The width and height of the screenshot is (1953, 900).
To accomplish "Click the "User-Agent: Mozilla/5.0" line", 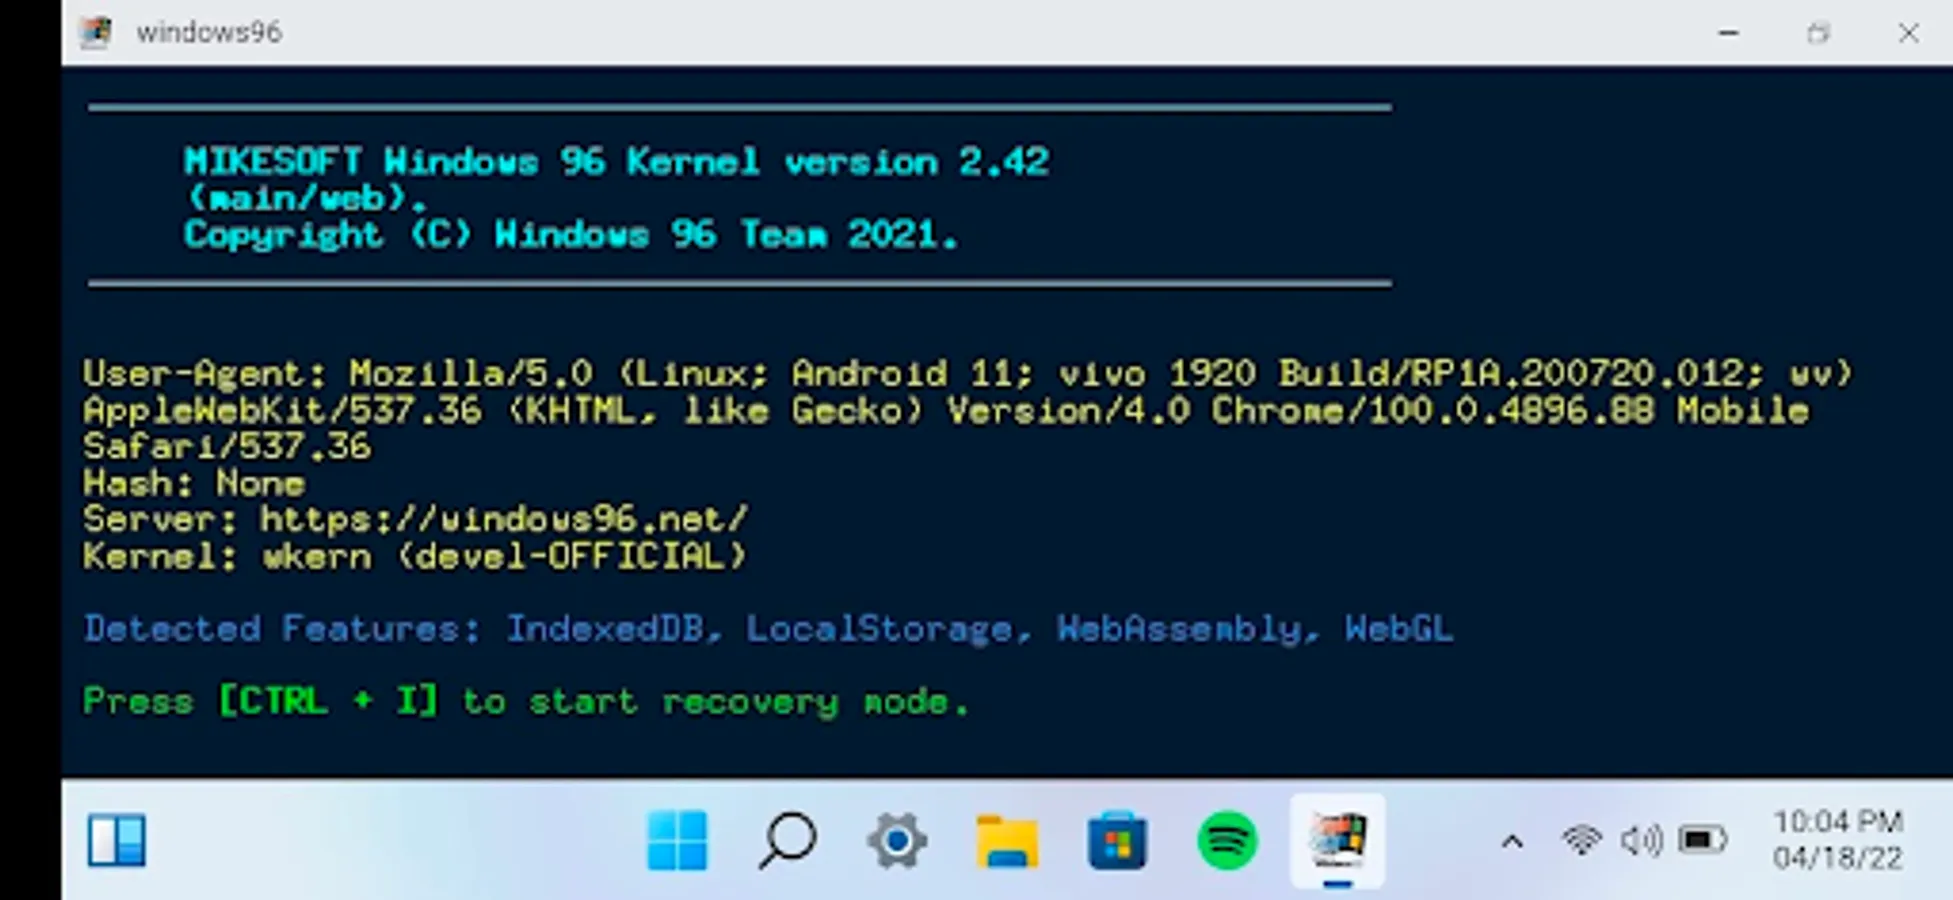I will click(968, 373).
